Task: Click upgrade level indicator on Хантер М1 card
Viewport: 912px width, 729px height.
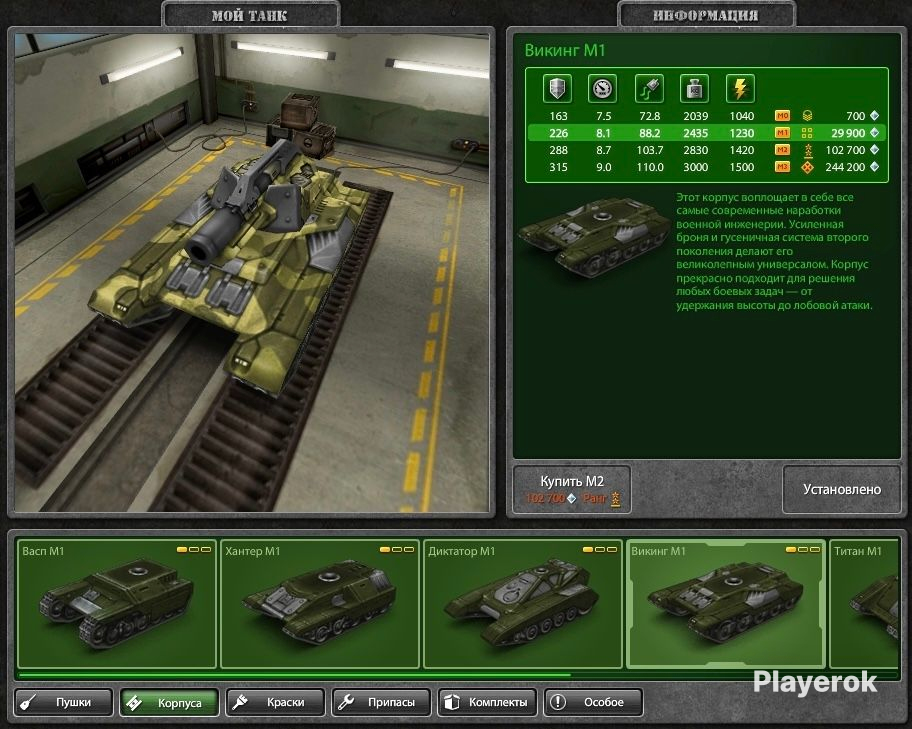Action: [397, 549]
